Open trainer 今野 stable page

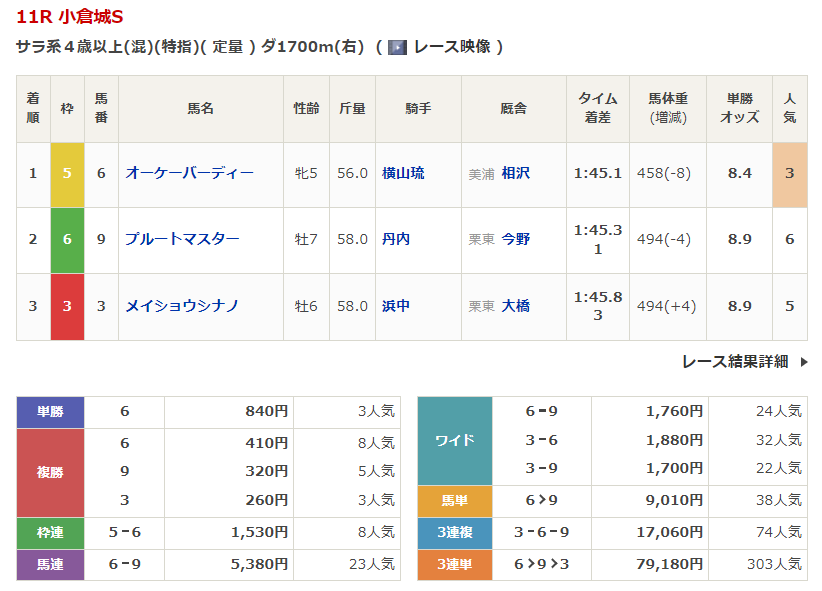point(515,239)
